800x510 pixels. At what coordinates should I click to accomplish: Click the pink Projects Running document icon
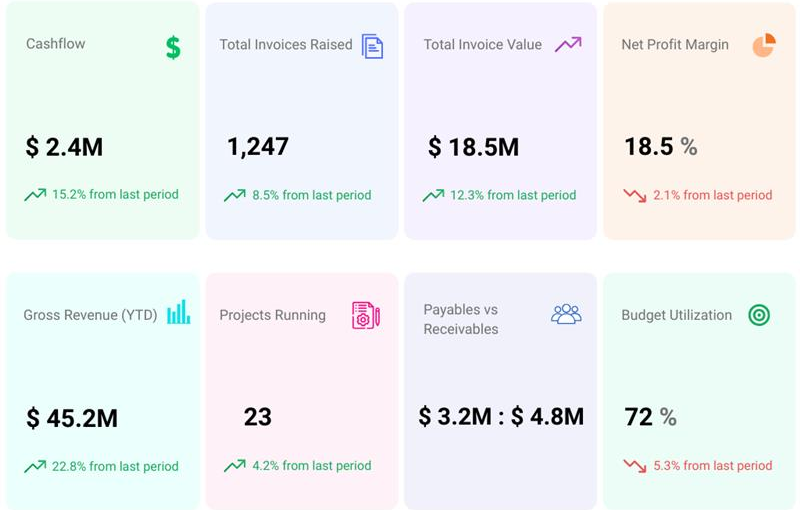click(x=365, y=315)
